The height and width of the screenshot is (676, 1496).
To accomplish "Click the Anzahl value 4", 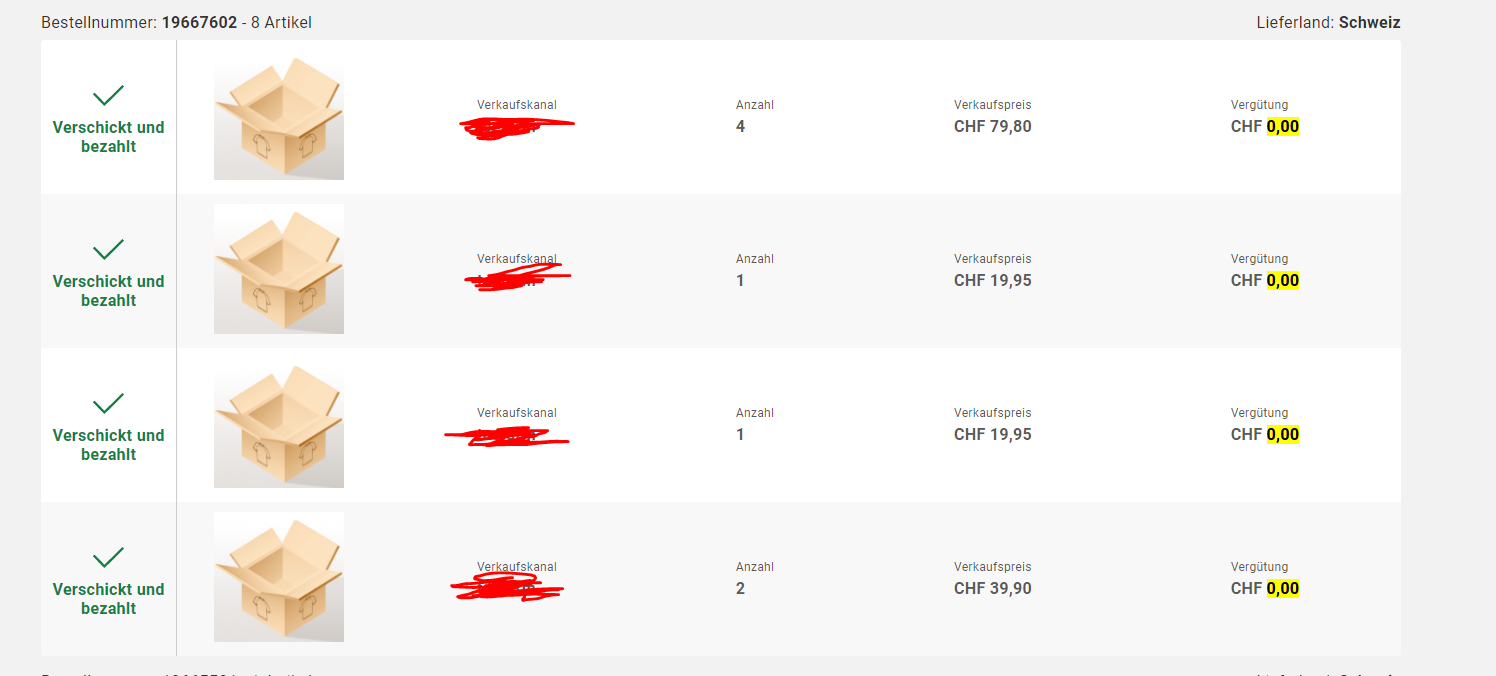I will 740,127.
